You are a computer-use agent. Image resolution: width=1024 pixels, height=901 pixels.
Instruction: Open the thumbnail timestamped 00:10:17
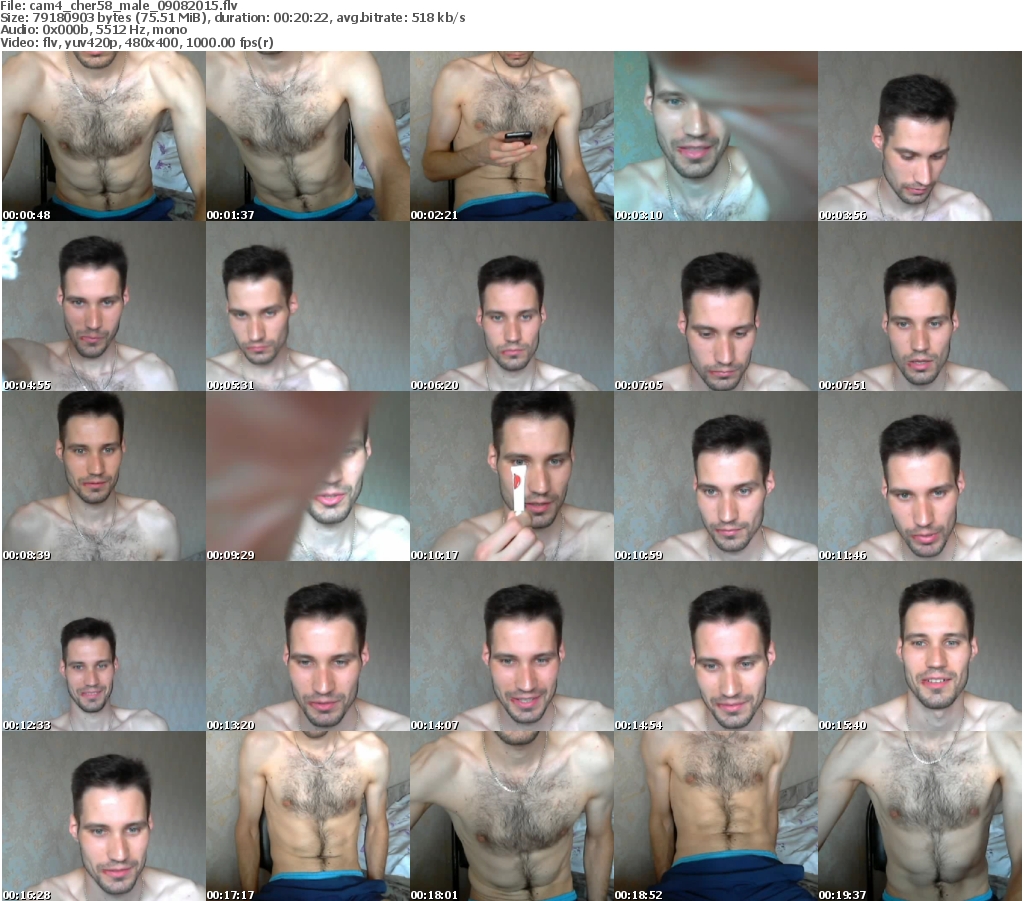point(512,476)
